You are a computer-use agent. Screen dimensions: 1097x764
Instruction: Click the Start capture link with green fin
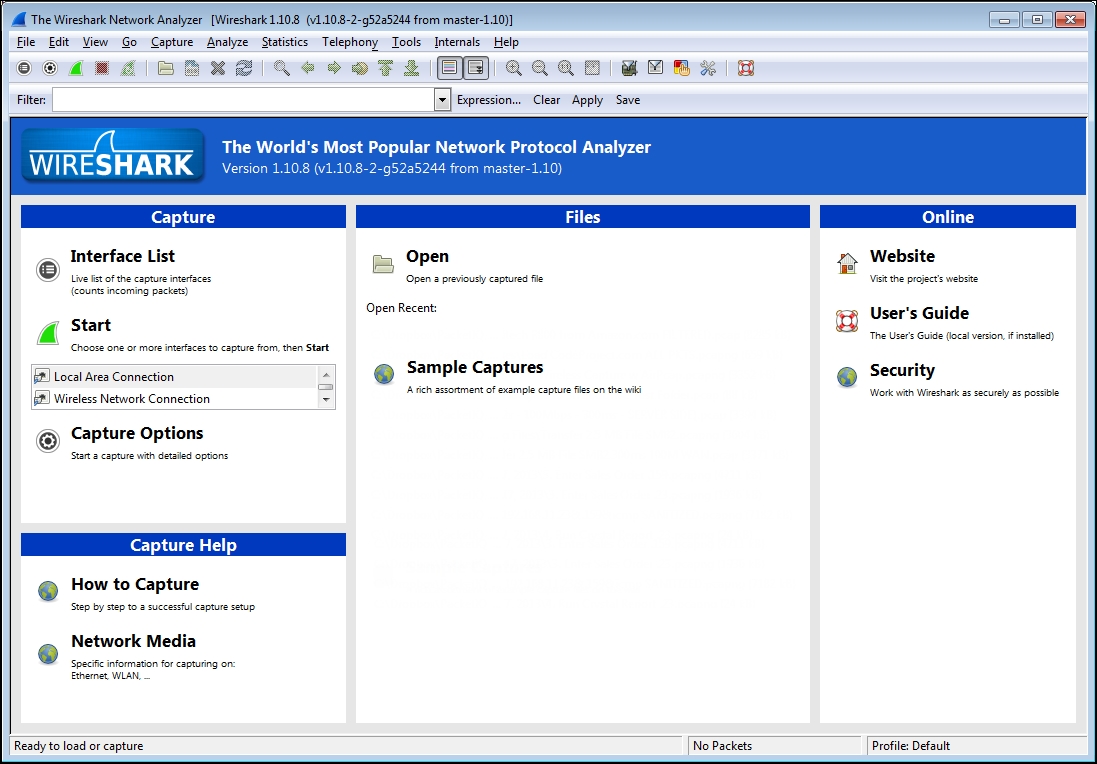(91, 325)
